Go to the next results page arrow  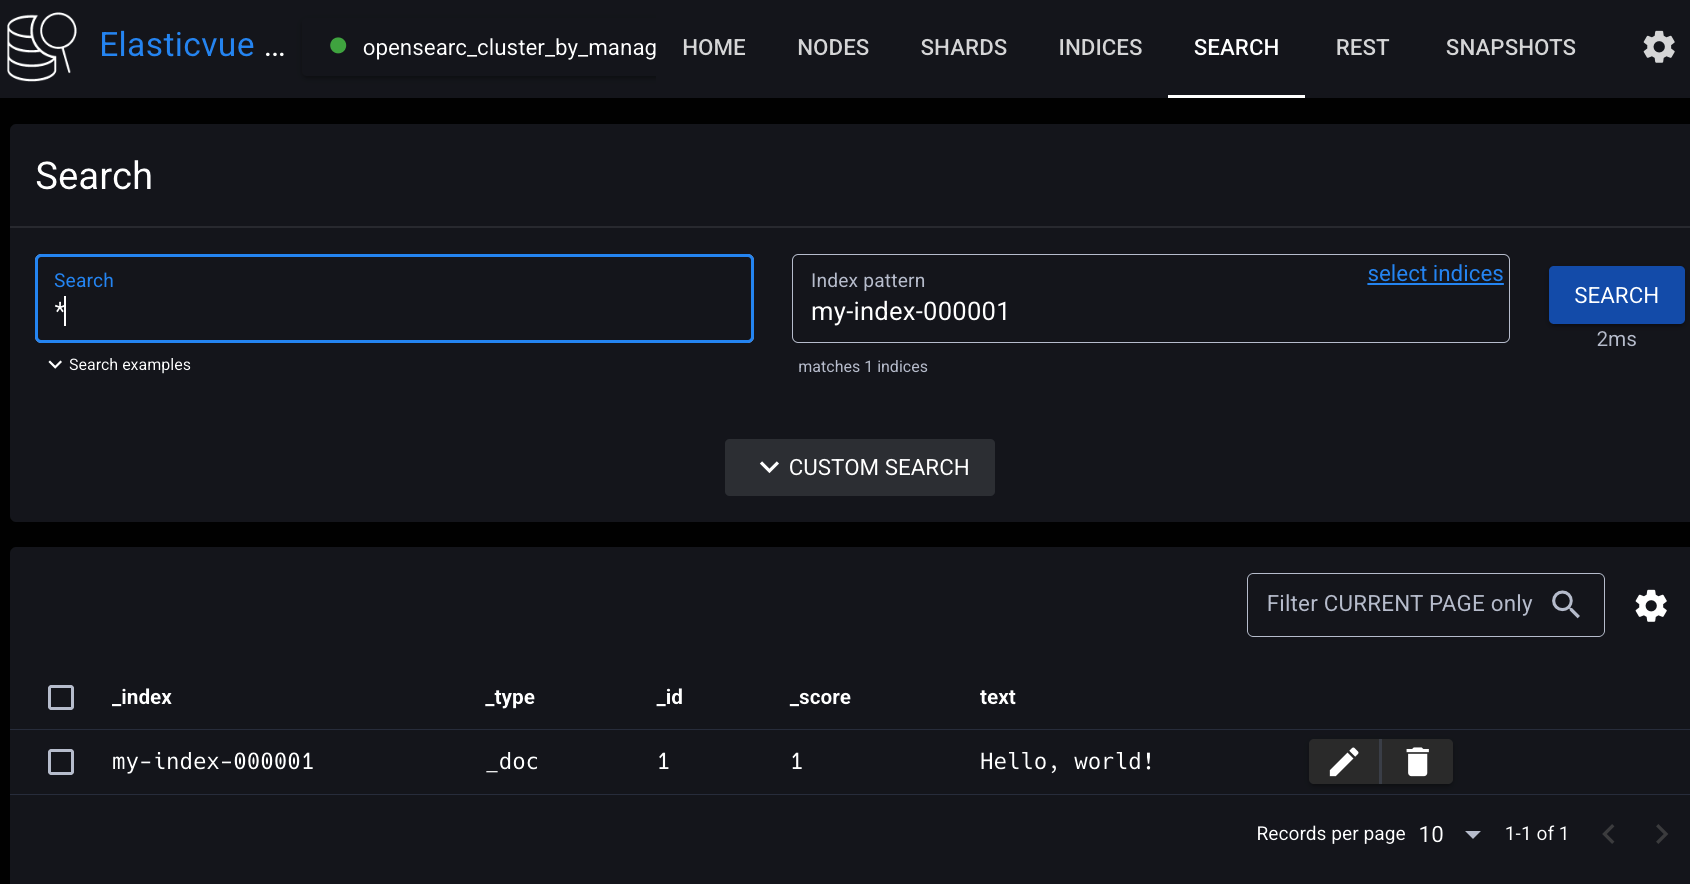click(1661, 834)
